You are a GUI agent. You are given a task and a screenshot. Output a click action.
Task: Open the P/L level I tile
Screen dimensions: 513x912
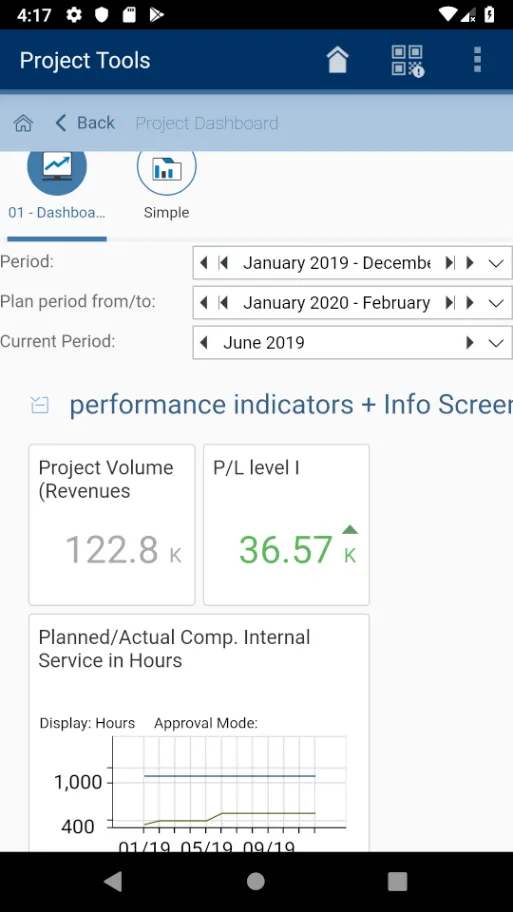(x=286, y=525)
